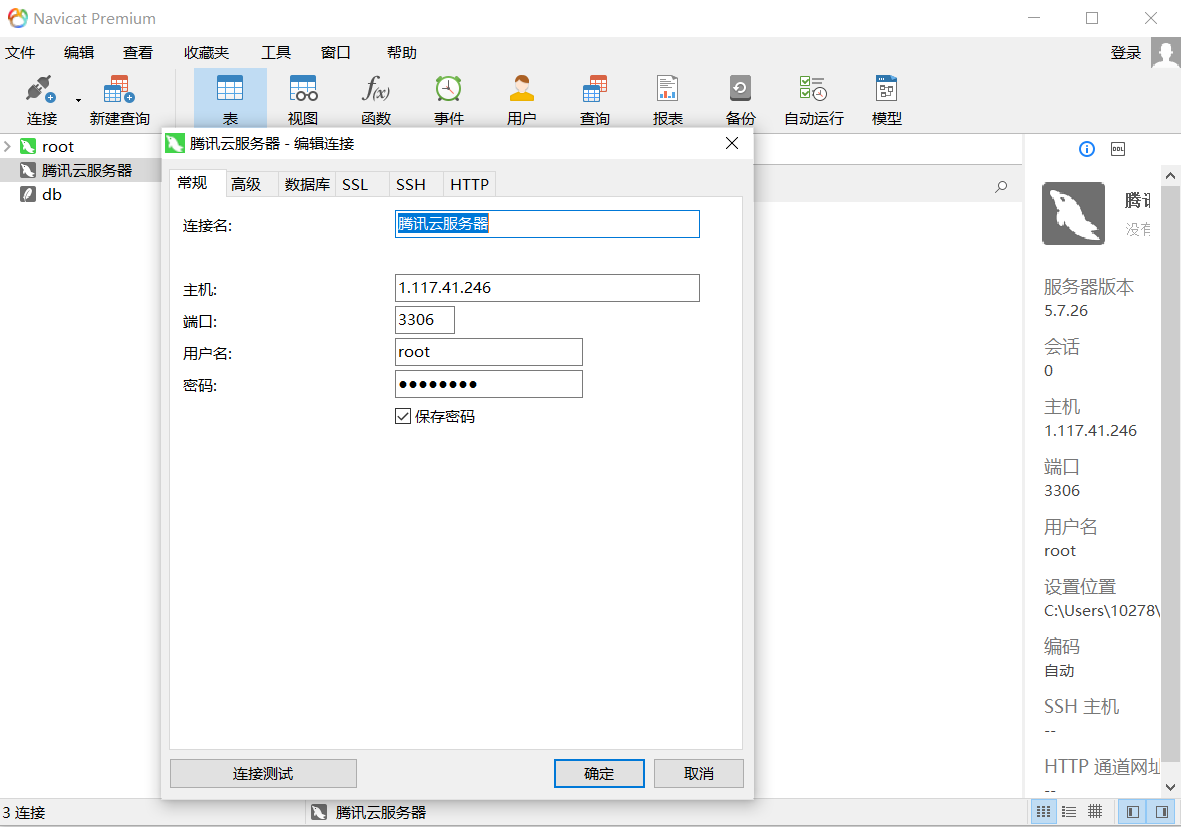Screen dimensions: 1181x827
Task: Click the 登录 link
Action: click(x=1125, y=53)
